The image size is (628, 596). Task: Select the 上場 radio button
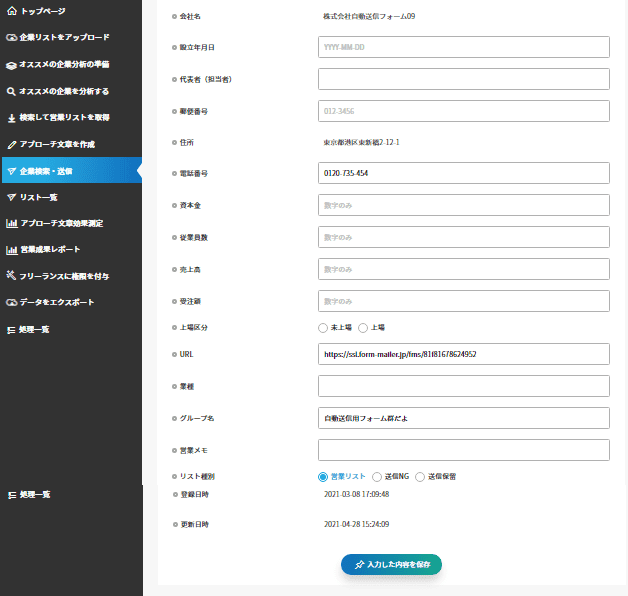(x=363, y=328)
